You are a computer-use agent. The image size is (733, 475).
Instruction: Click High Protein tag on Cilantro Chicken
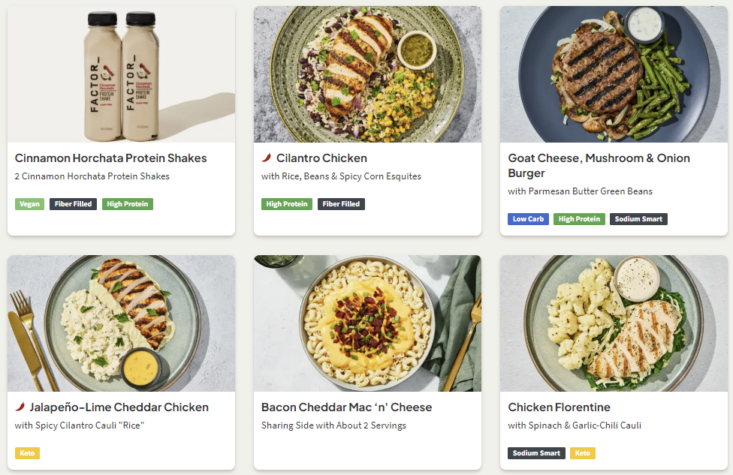pyautogui.click(x=287, y=204)
